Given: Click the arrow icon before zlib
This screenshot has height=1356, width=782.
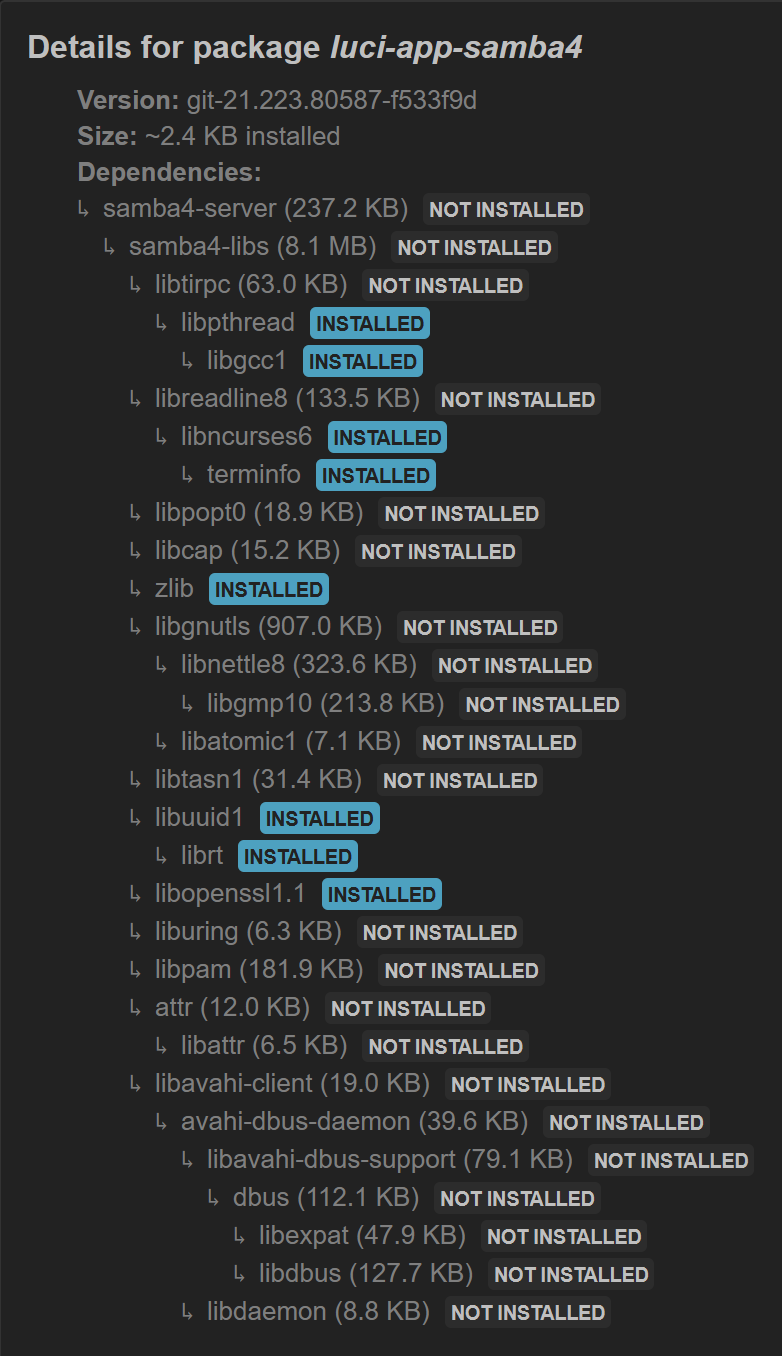Looking at the screenshot, I should (136, 590).
